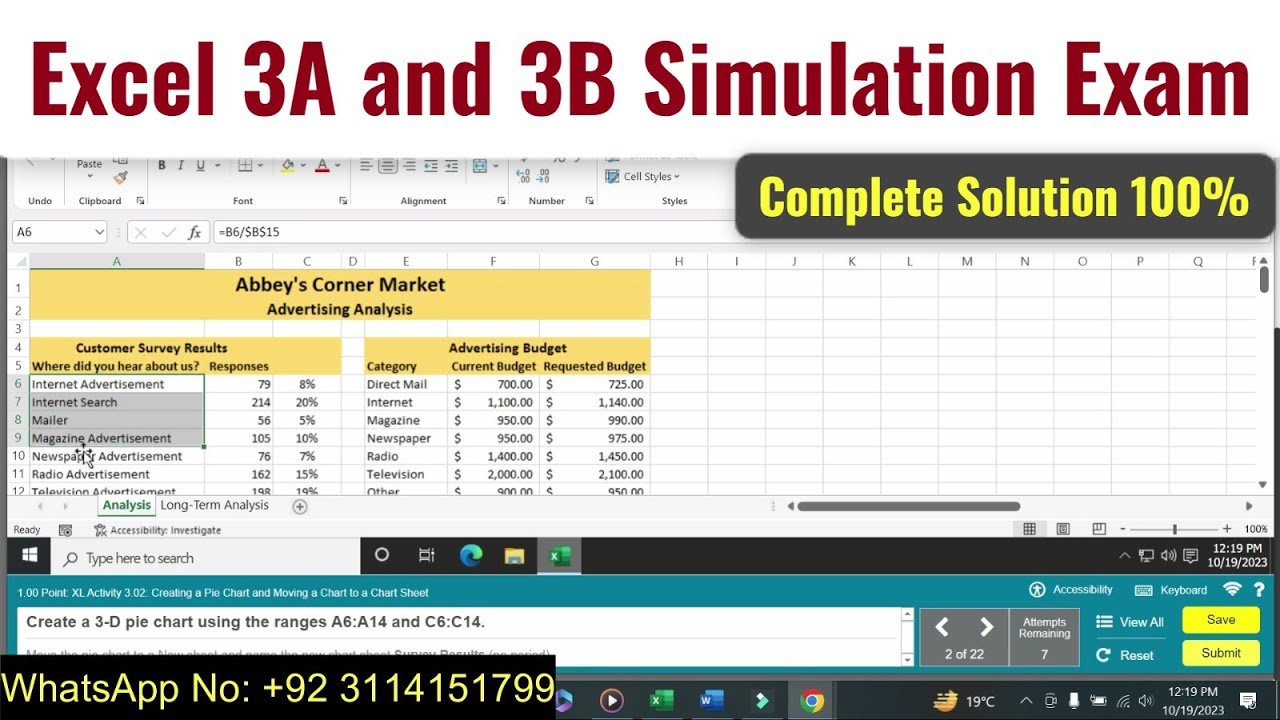Image resolution: width=1280 pixels, height=720 pixels.
Task: Click Accessibility: Investigate in status bar
Action: tap(157, 530)
